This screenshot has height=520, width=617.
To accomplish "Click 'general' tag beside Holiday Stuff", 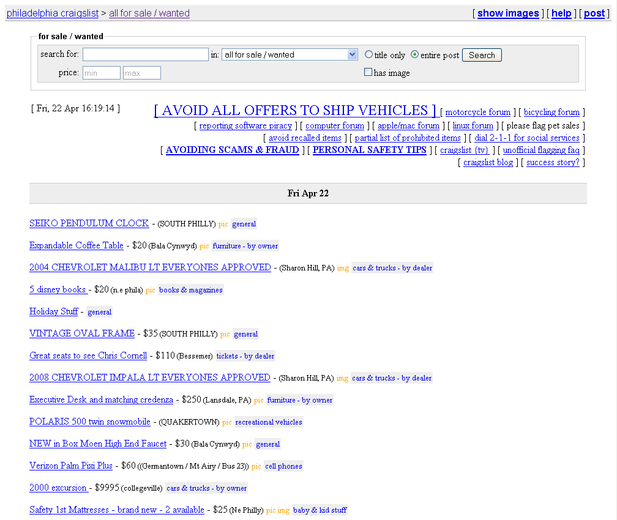I will (x=100, y=312).
